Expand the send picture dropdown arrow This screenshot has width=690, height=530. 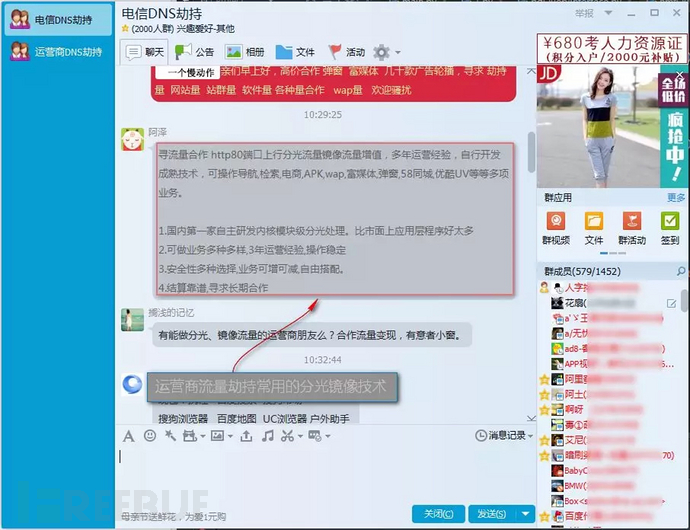[230, 436]
